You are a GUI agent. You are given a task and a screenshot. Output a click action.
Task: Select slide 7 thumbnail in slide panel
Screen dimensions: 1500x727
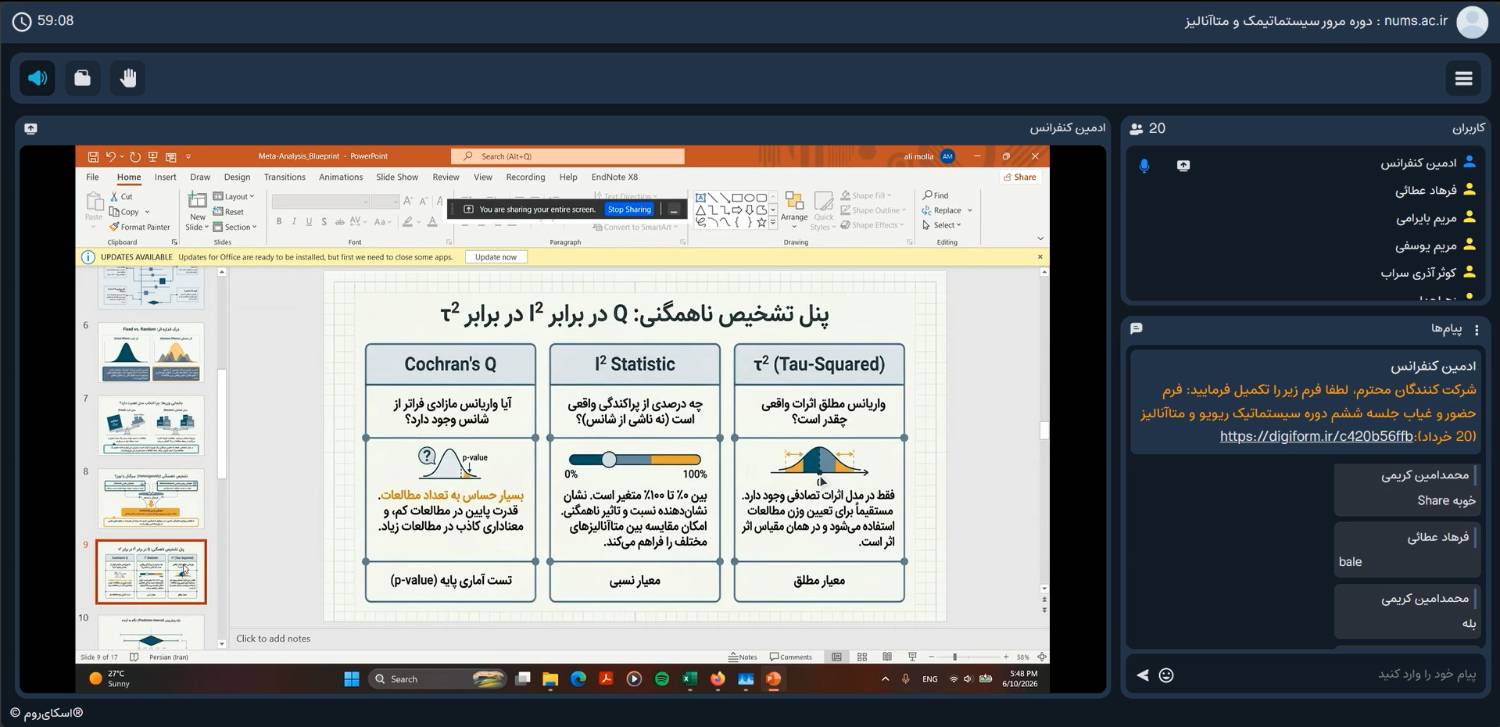151,425
